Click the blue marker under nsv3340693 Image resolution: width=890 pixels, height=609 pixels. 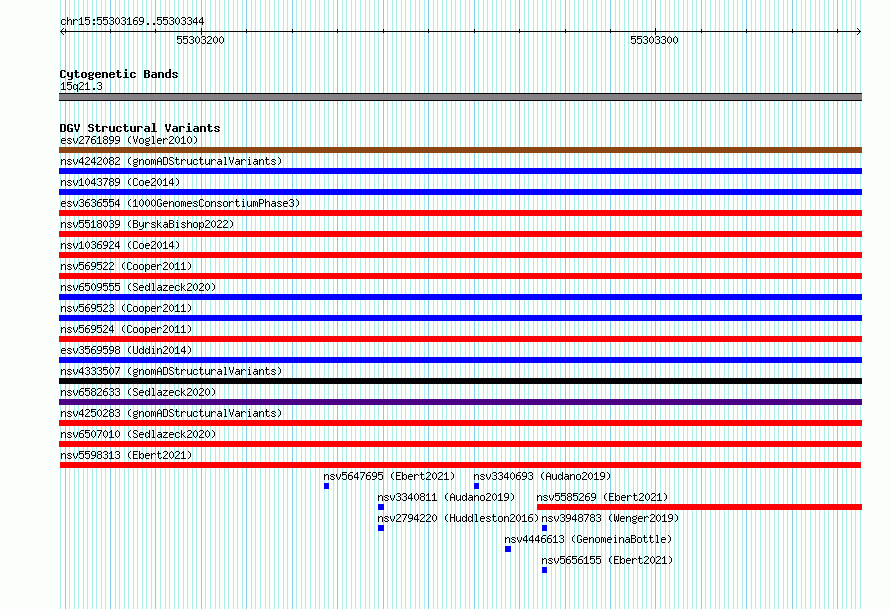(x=476, y=486)
